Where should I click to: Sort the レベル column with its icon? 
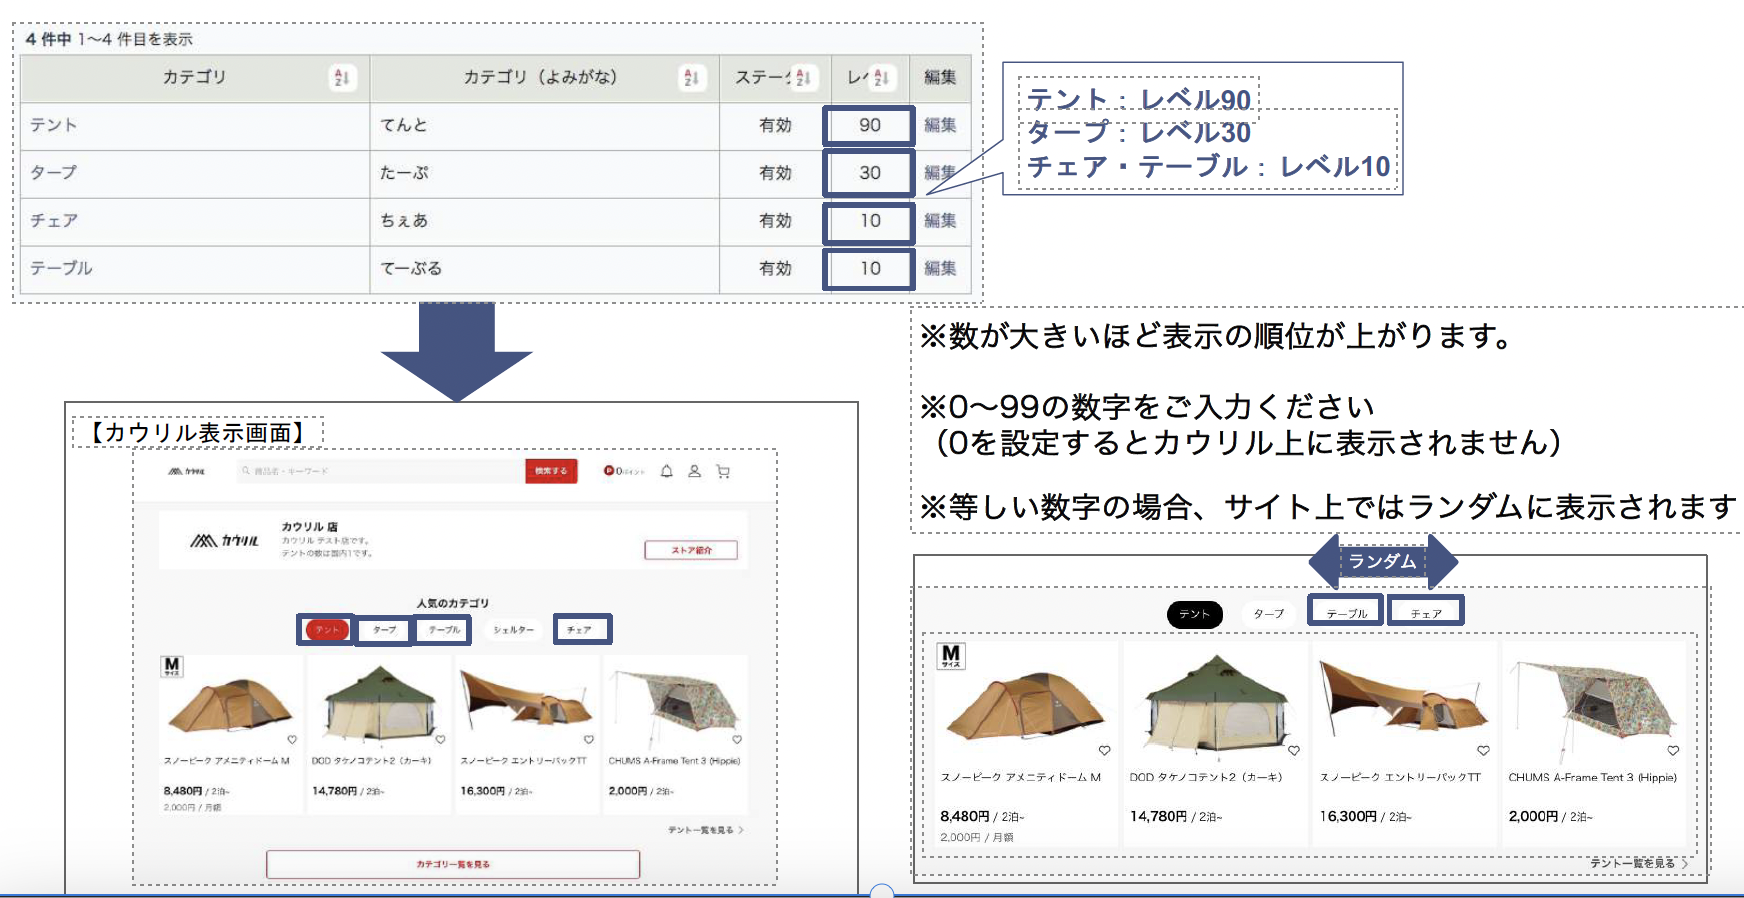(x=880, y=78)
